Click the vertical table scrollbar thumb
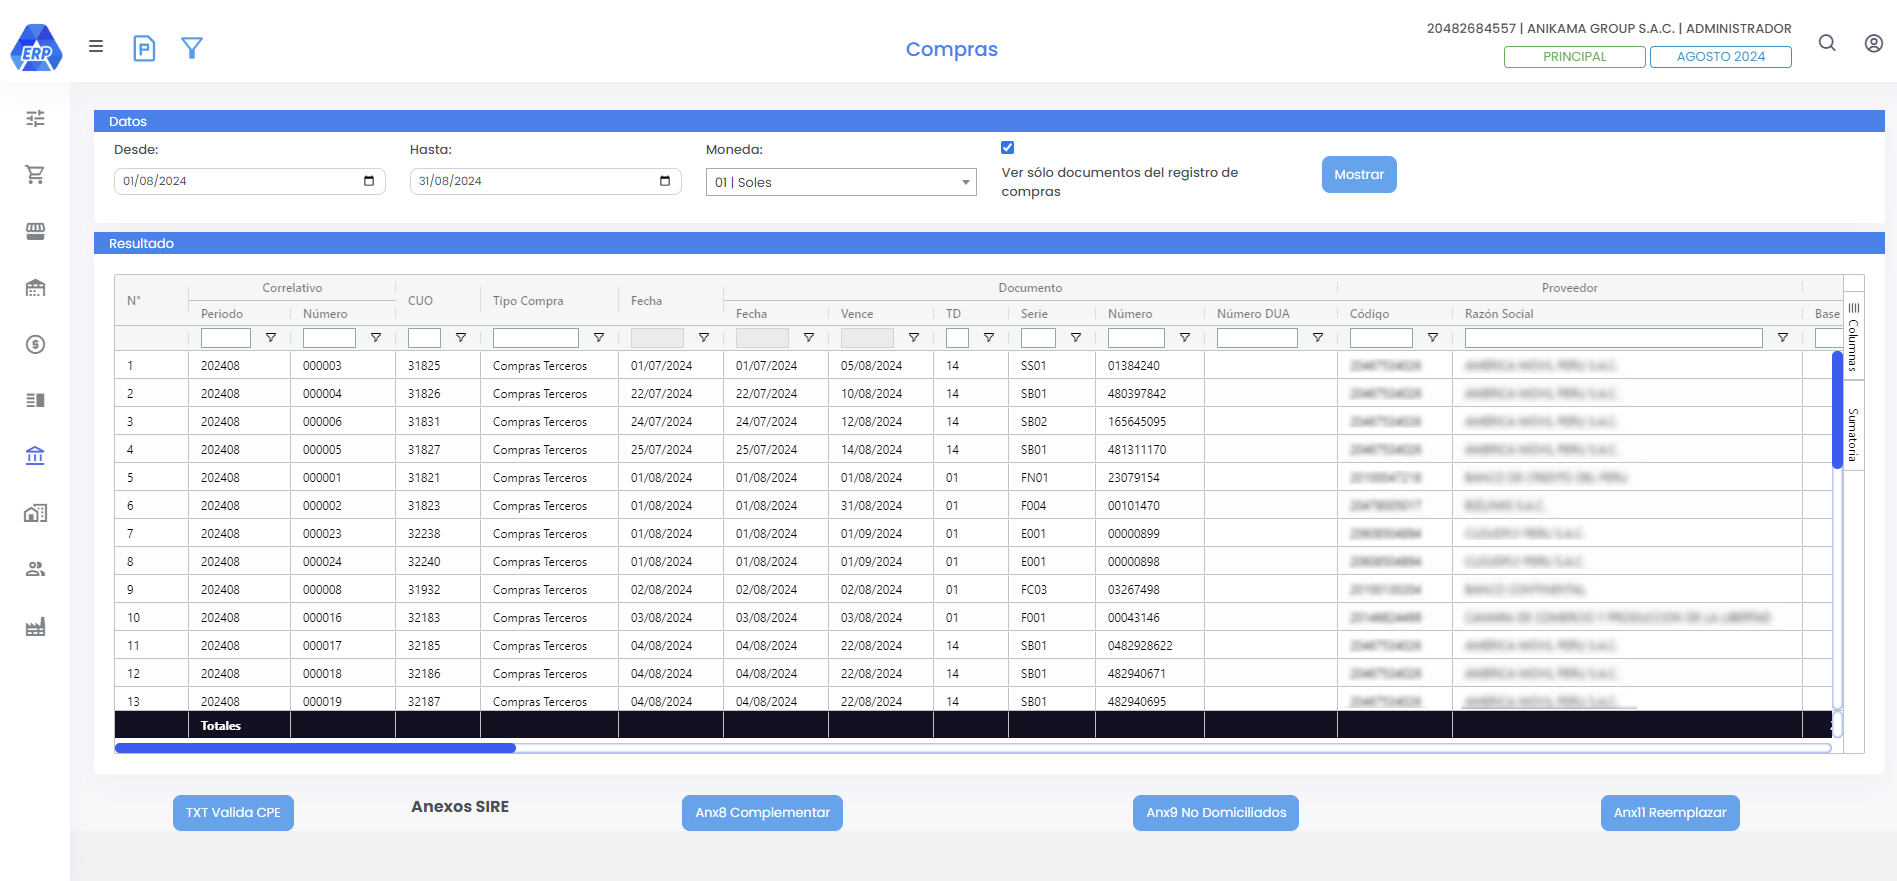The height and width of the screenshot is (881, 1897). [1837, 410]
